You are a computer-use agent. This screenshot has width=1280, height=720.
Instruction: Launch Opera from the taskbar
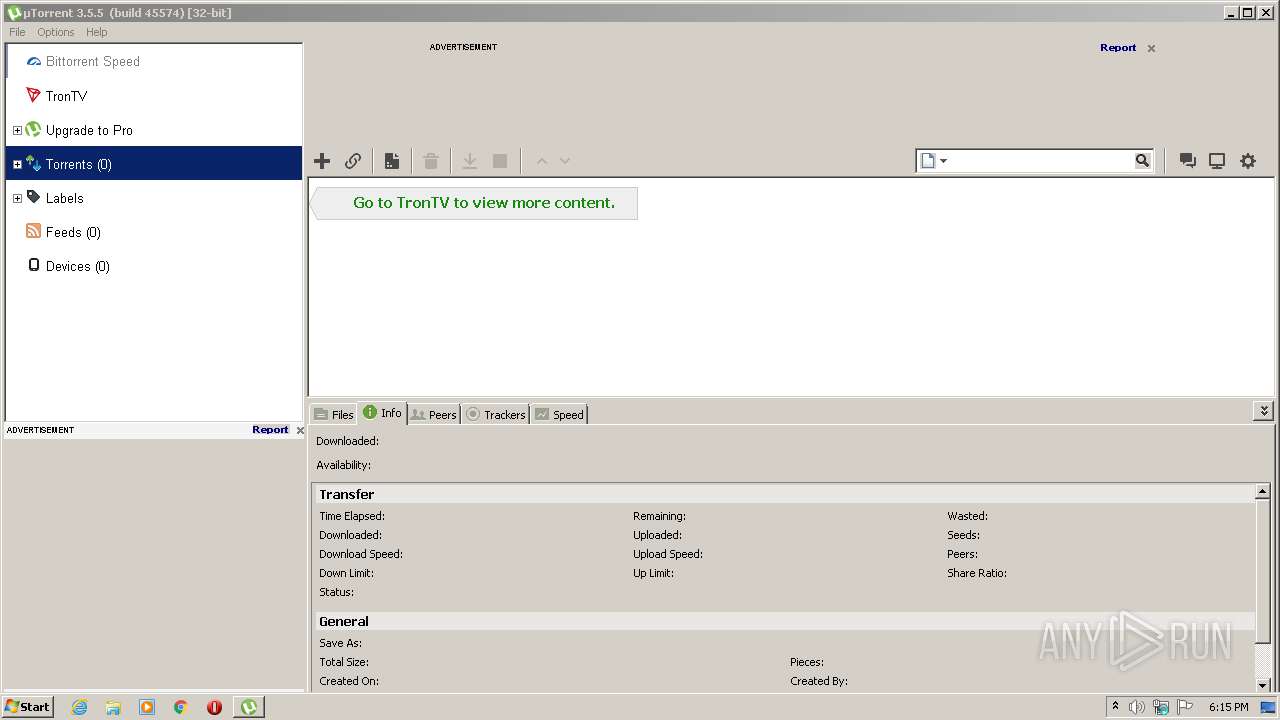(214, 707)
